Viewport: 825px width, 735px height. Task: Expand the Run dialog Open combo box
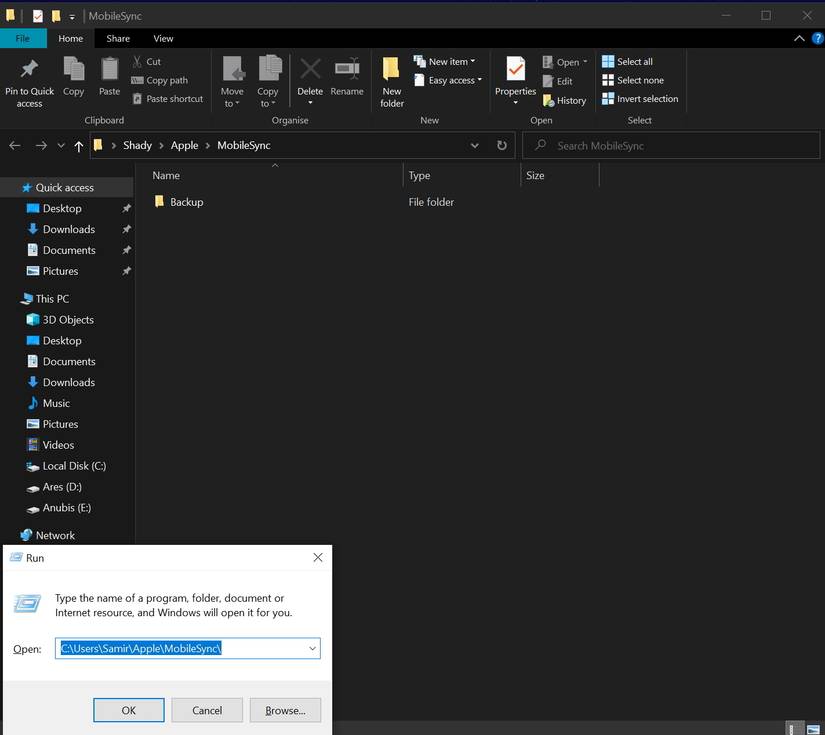point(312,649)
